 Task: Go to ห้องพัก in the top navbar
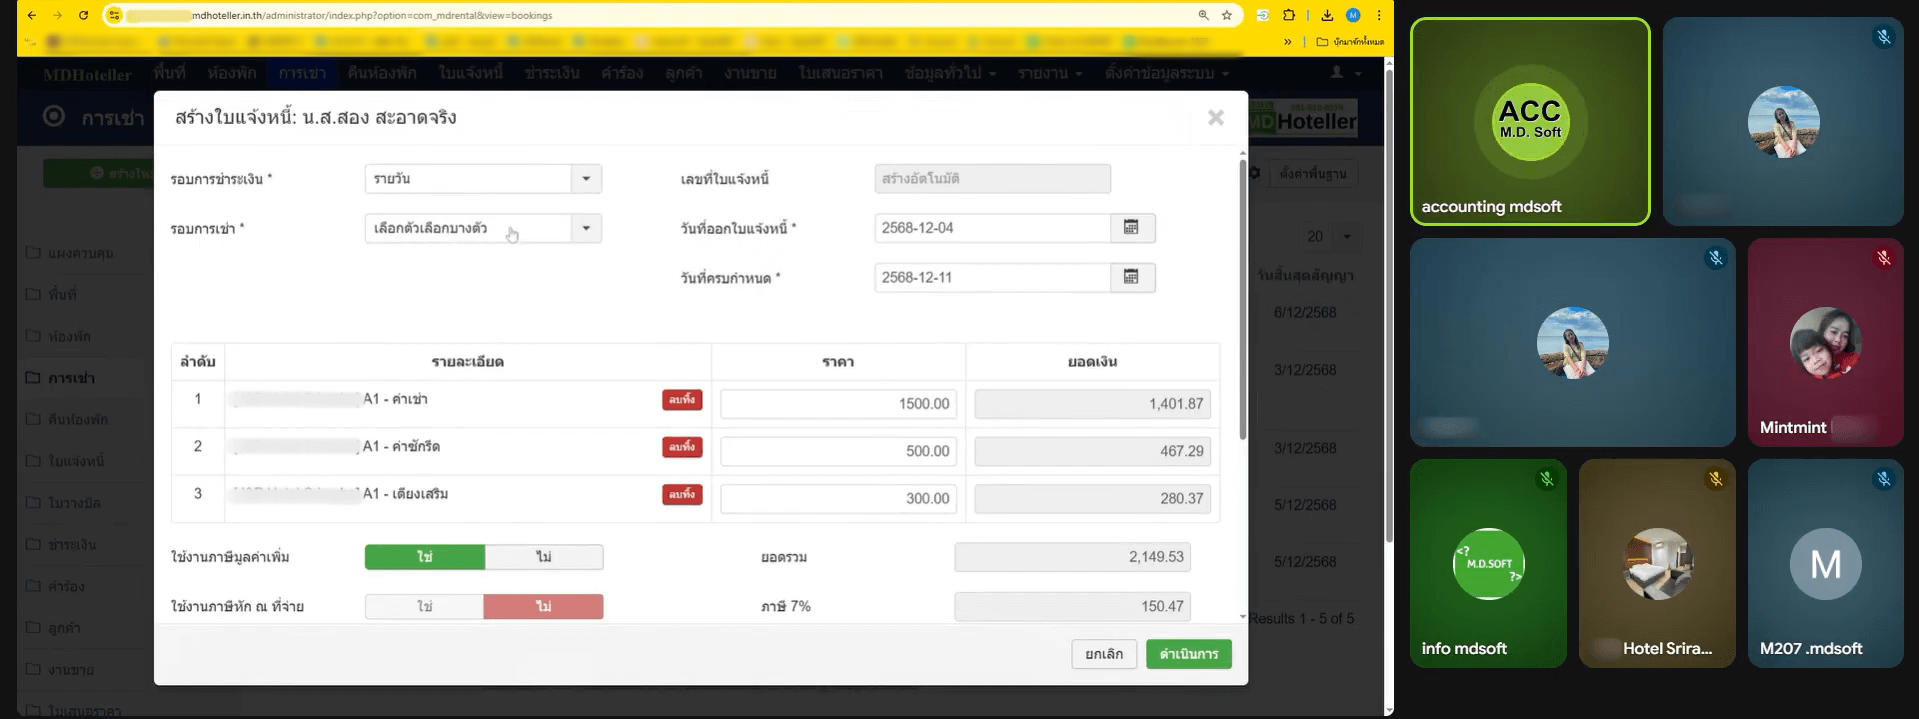coord(232,73)
